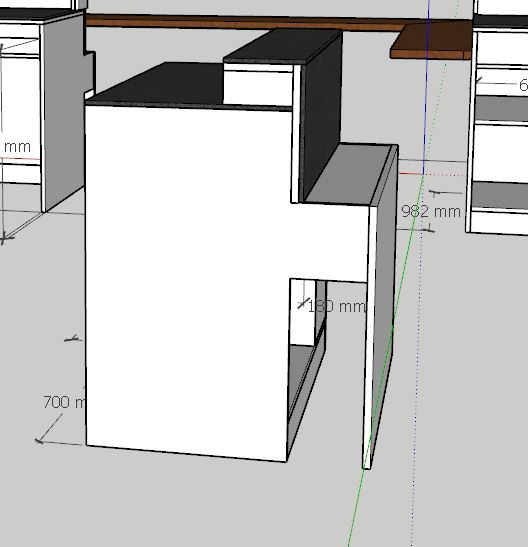Click the white front of the raised small box
This screenshot has width=528, height=547.
[257, 84]
